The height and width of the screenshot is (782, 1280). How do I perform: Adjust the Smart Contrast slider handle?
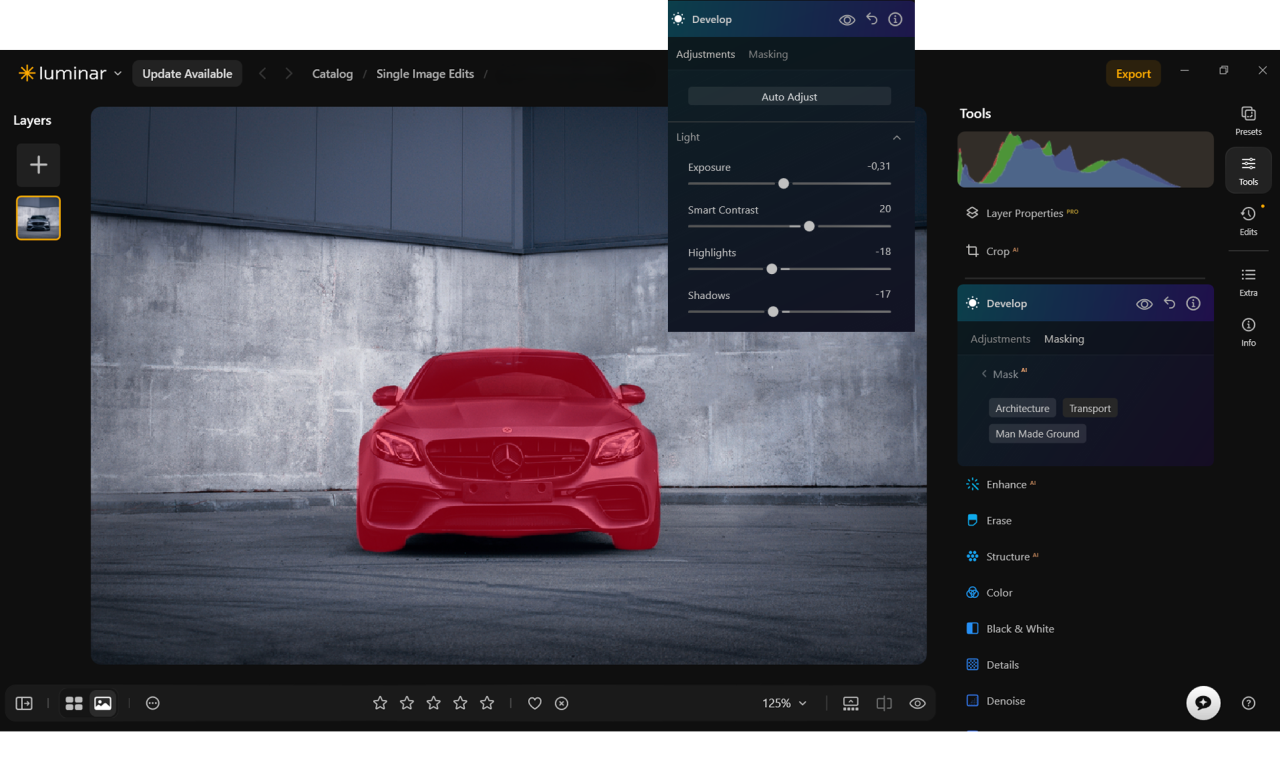(809, 226)
